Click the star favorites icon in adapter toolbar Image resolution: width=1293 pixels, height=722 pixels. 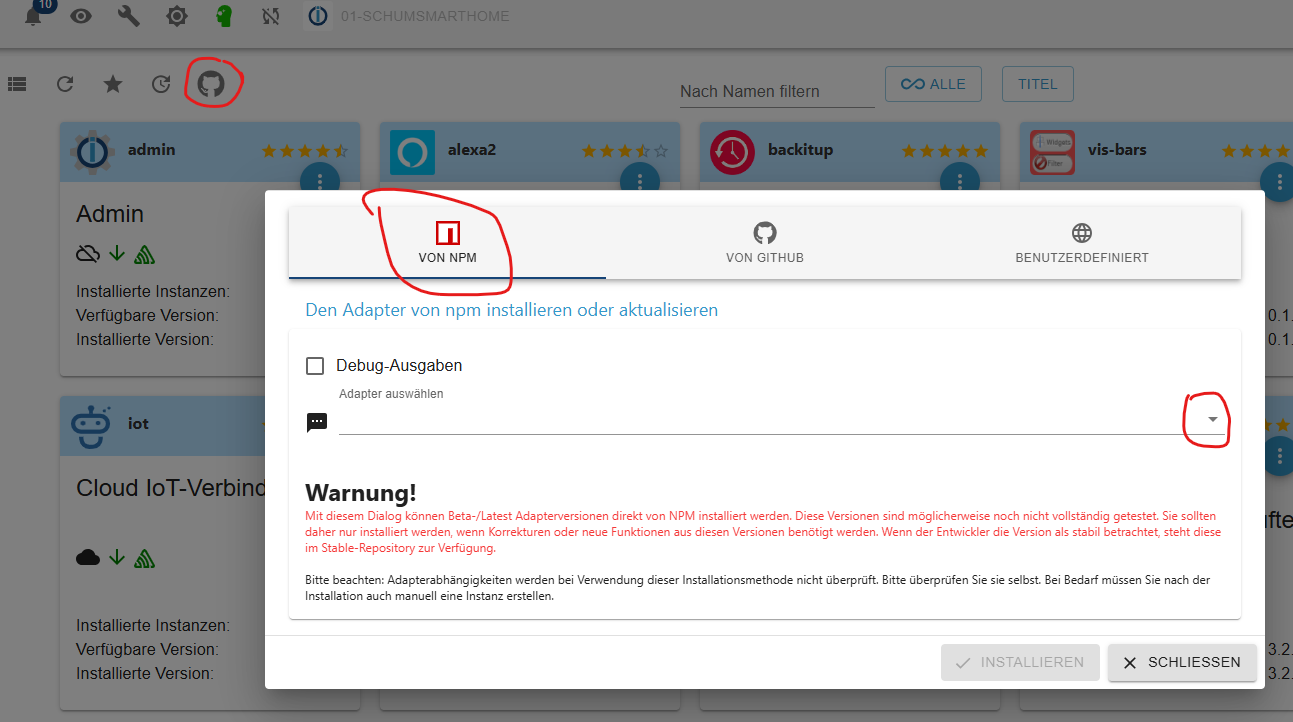(x=113, y=84)
